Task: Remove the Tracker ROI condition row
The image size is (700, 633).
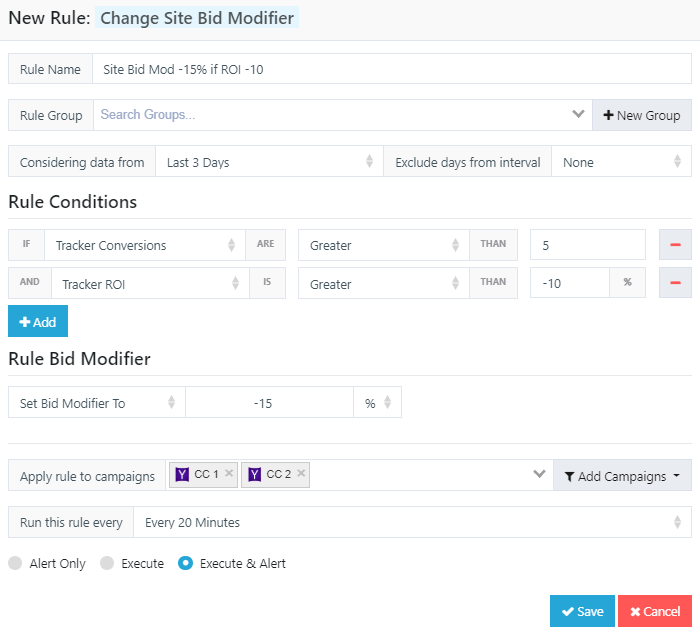Action: (x=675, y=283)
